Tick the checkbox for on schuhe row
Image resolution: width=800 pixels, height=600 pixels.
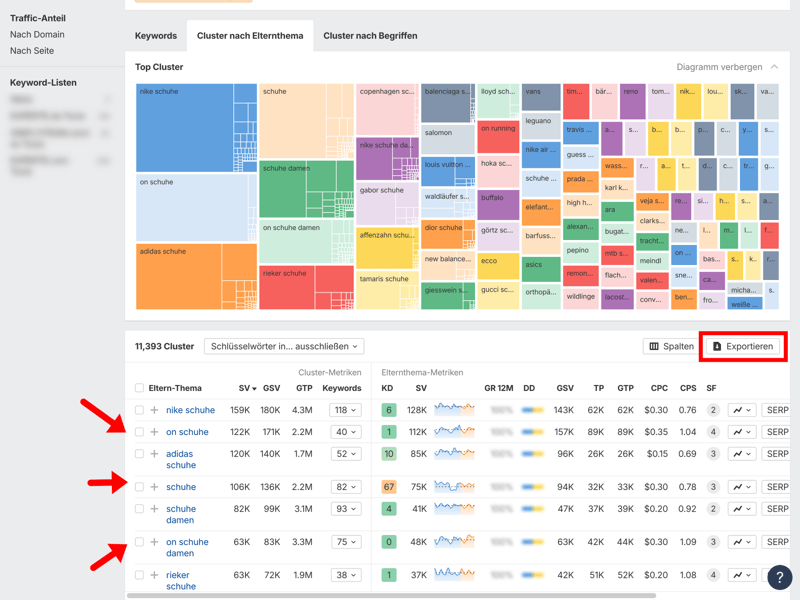pos(139,432)
